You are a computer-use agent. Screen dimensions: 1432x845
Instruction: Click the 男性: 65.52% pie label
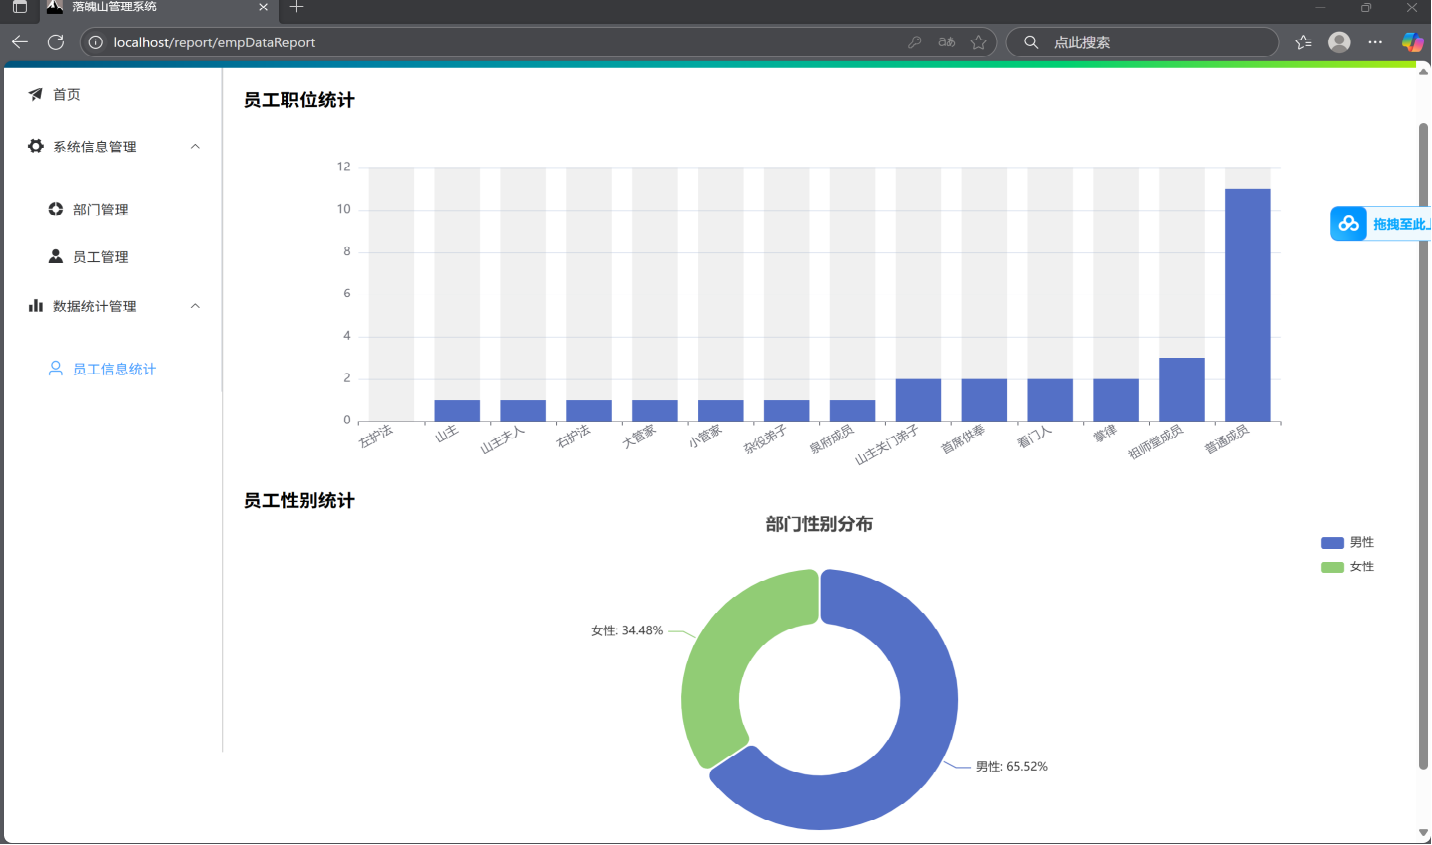pyautogui.click(x=1012, y=766)
